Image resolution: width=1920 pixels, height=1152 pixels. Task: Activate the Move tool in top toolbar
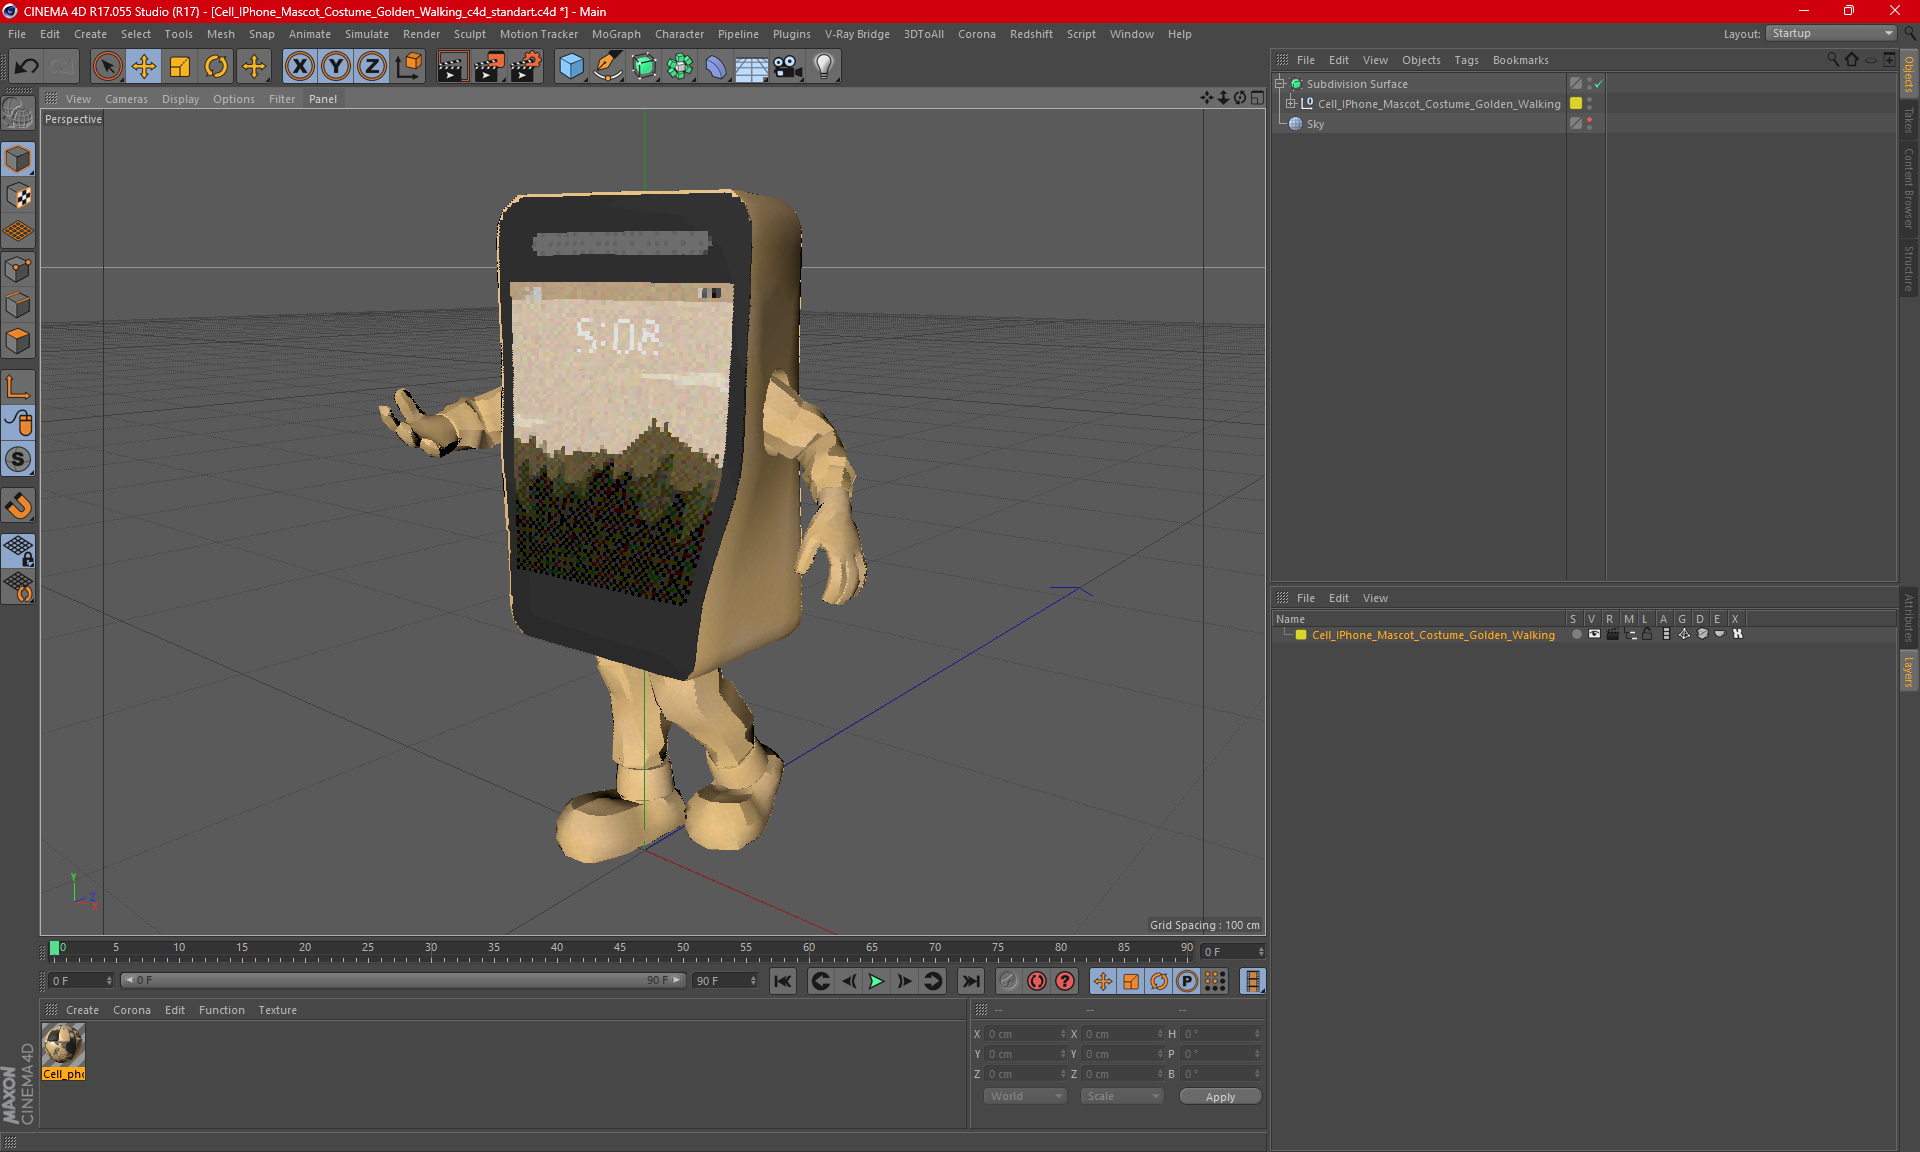coord(144,67)
